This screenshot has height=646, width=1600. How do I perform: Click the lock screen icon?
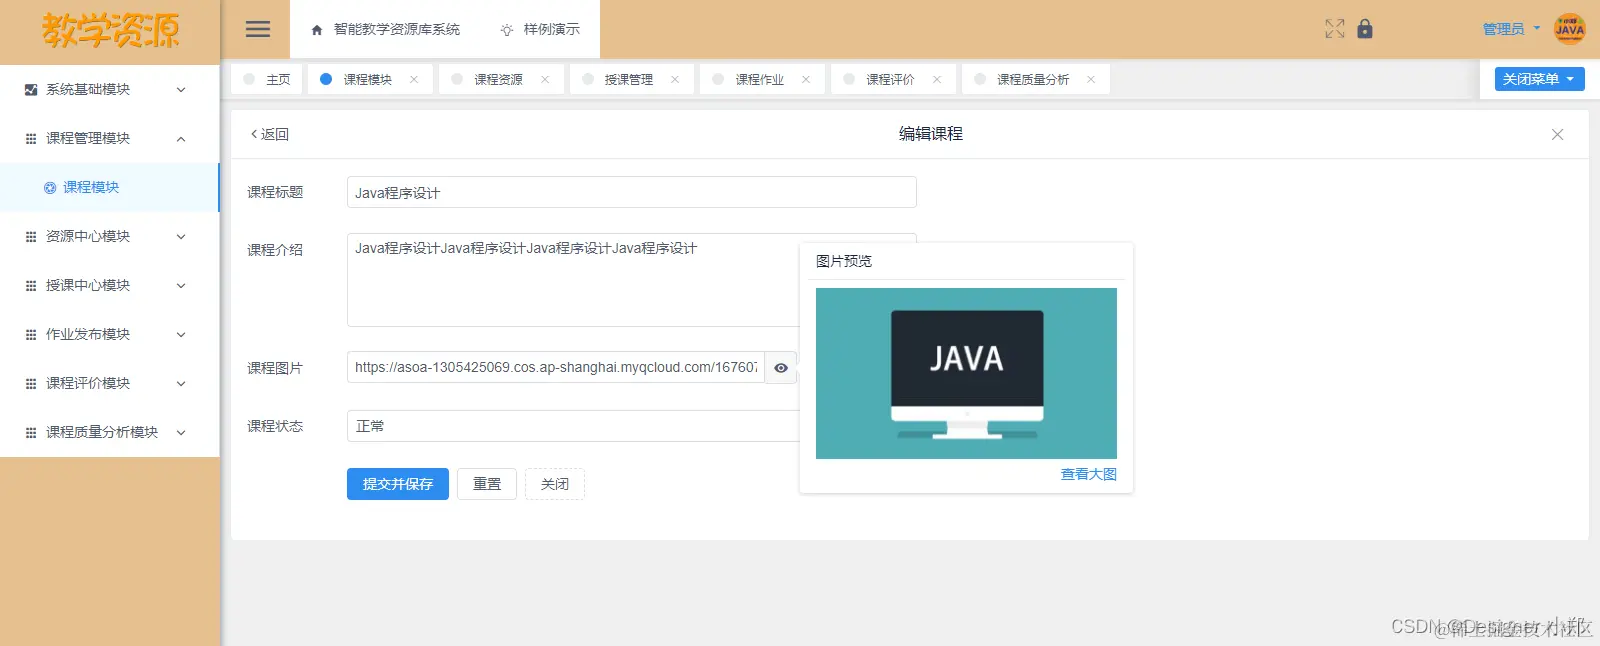click(1365, 29)
